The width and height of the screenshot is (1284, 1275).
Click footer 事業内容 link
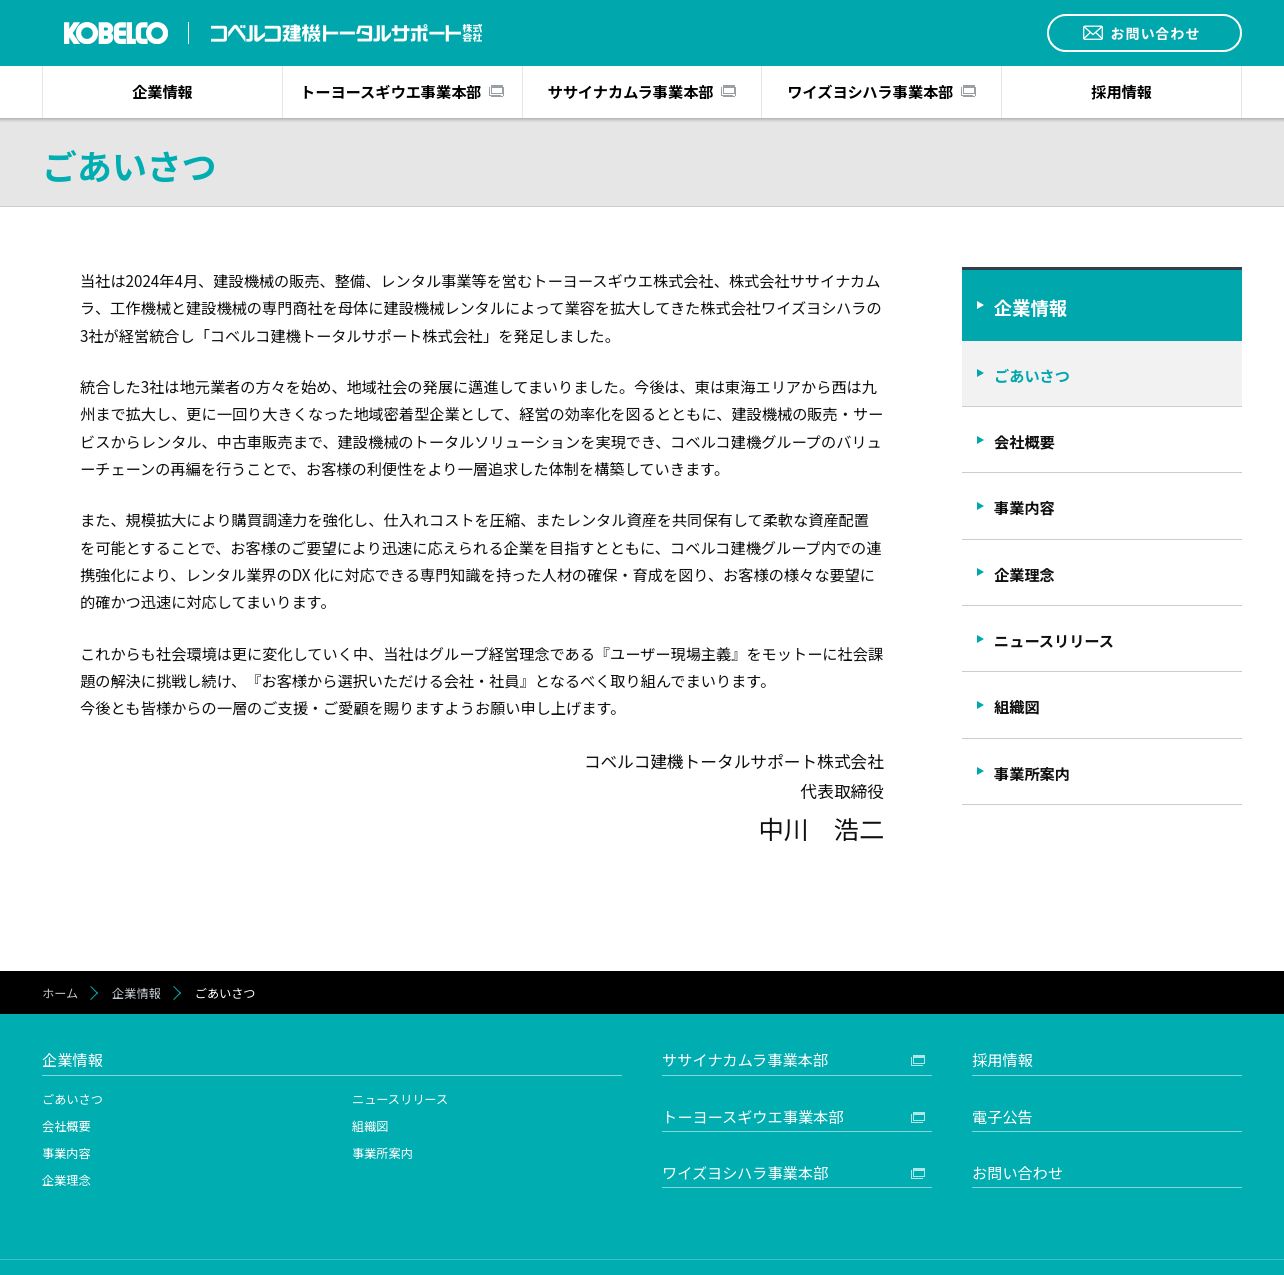66,1153
